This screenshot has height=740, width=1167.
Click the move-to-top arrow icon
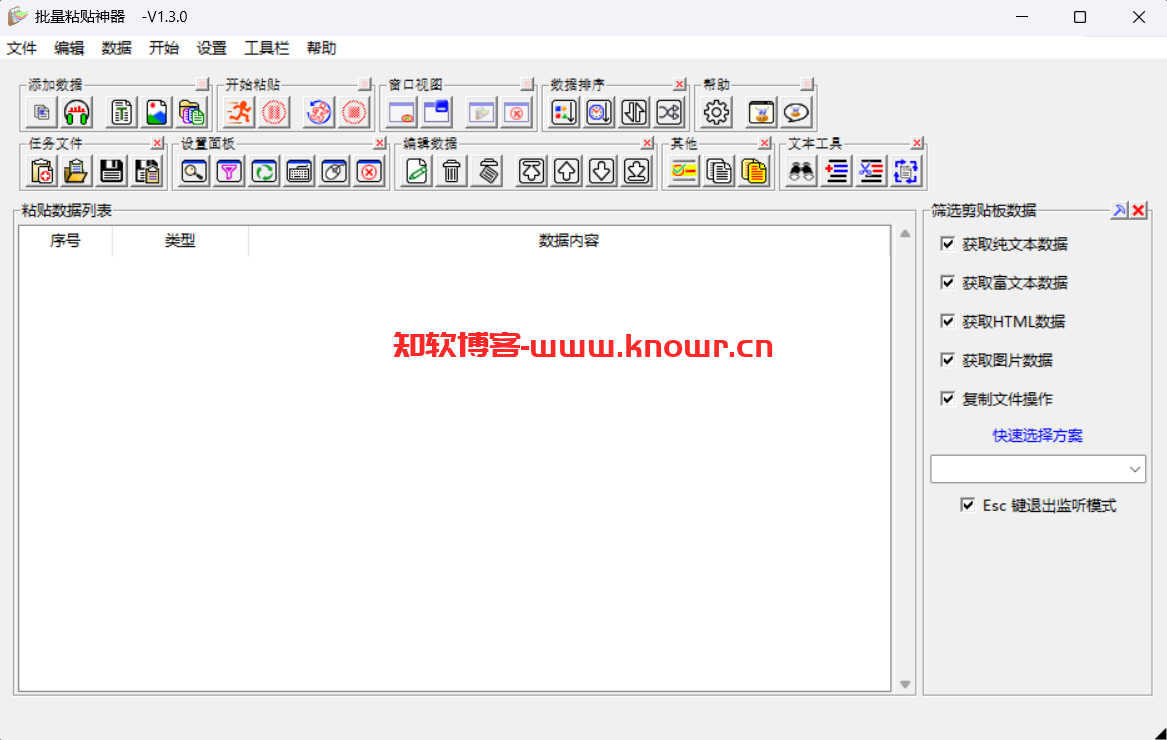click(x=531, y=171)
